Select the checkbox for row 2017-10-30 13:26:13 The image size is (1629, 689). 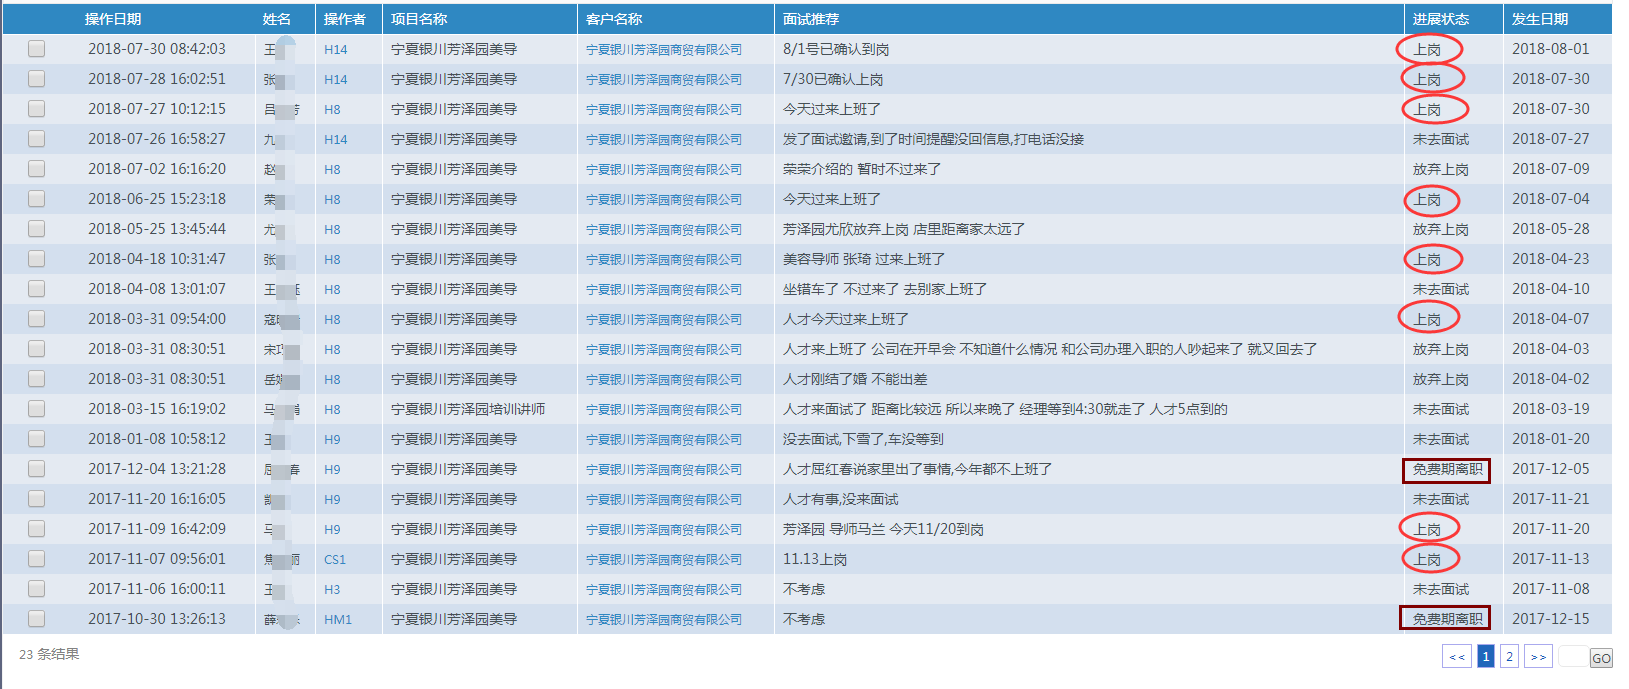coord(37,619)
